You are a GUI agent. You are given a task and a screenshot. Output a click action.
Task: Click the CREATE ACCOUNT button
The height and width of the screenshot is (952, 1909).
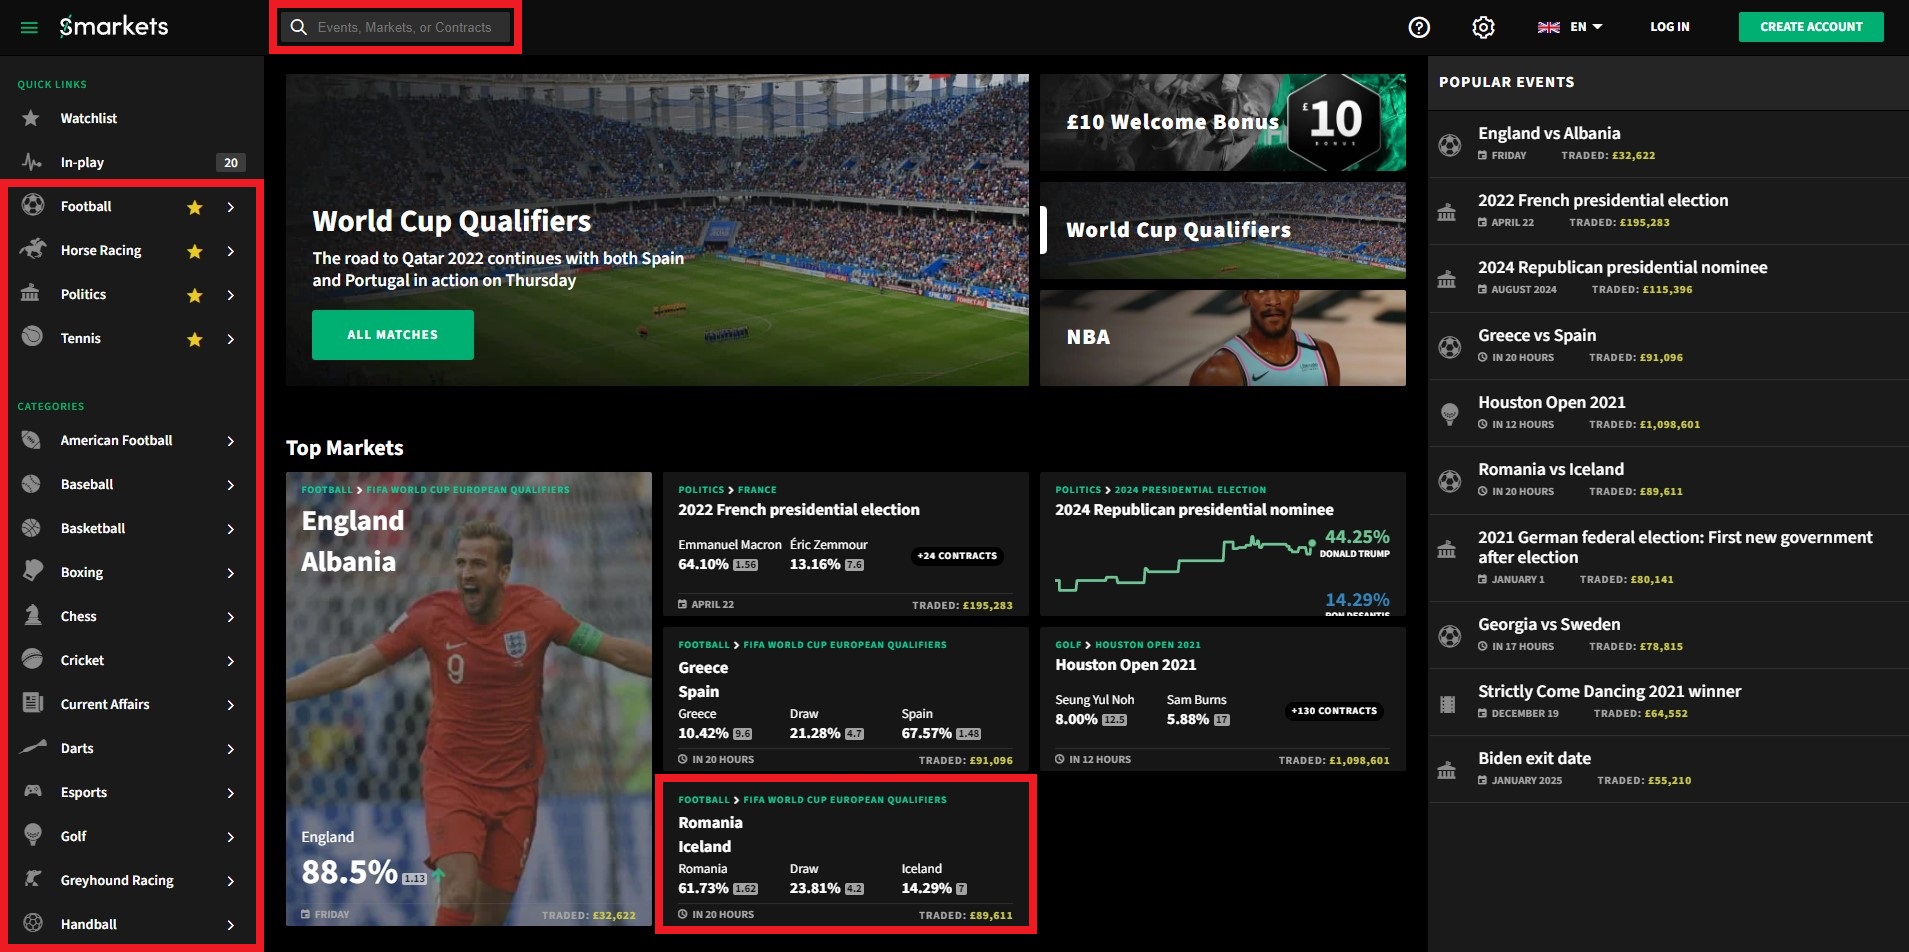point(1811,27)
